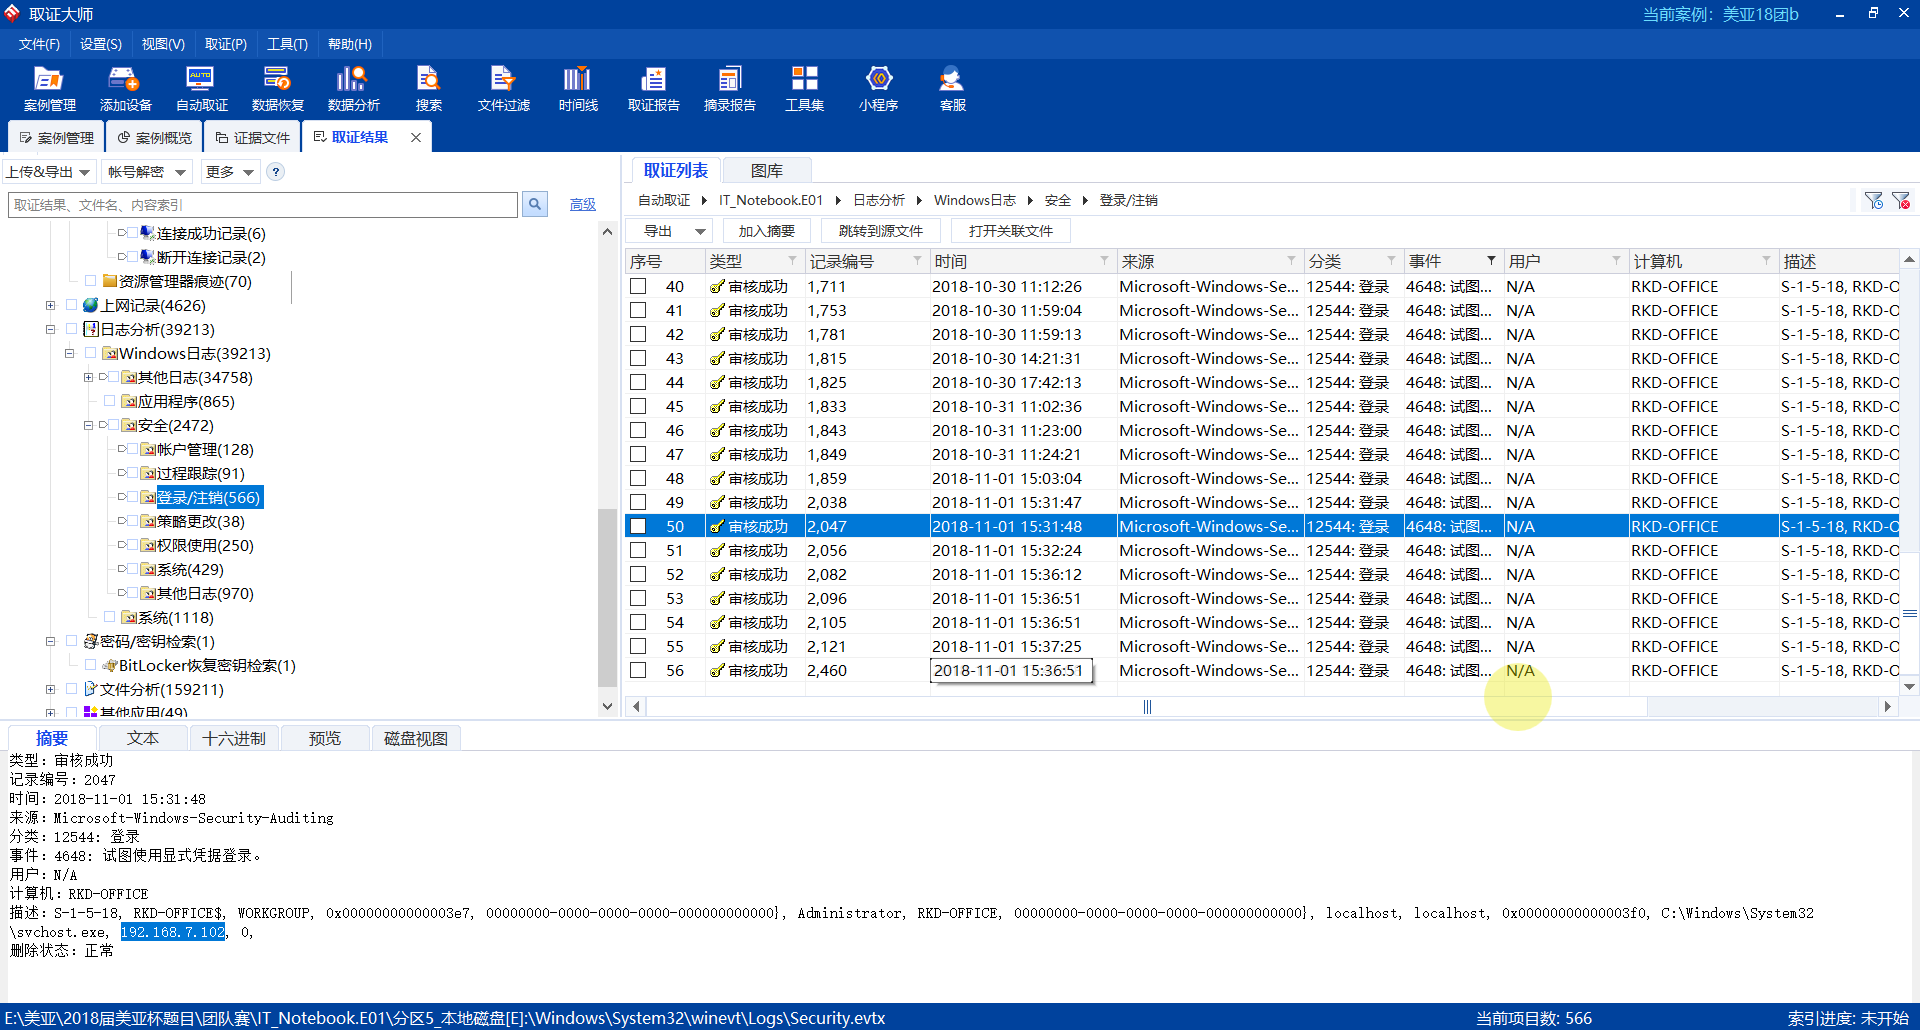This screenshot has height=1030, width=1920.
Task: Click the 日志分析 tree icon
Action: 91,329
